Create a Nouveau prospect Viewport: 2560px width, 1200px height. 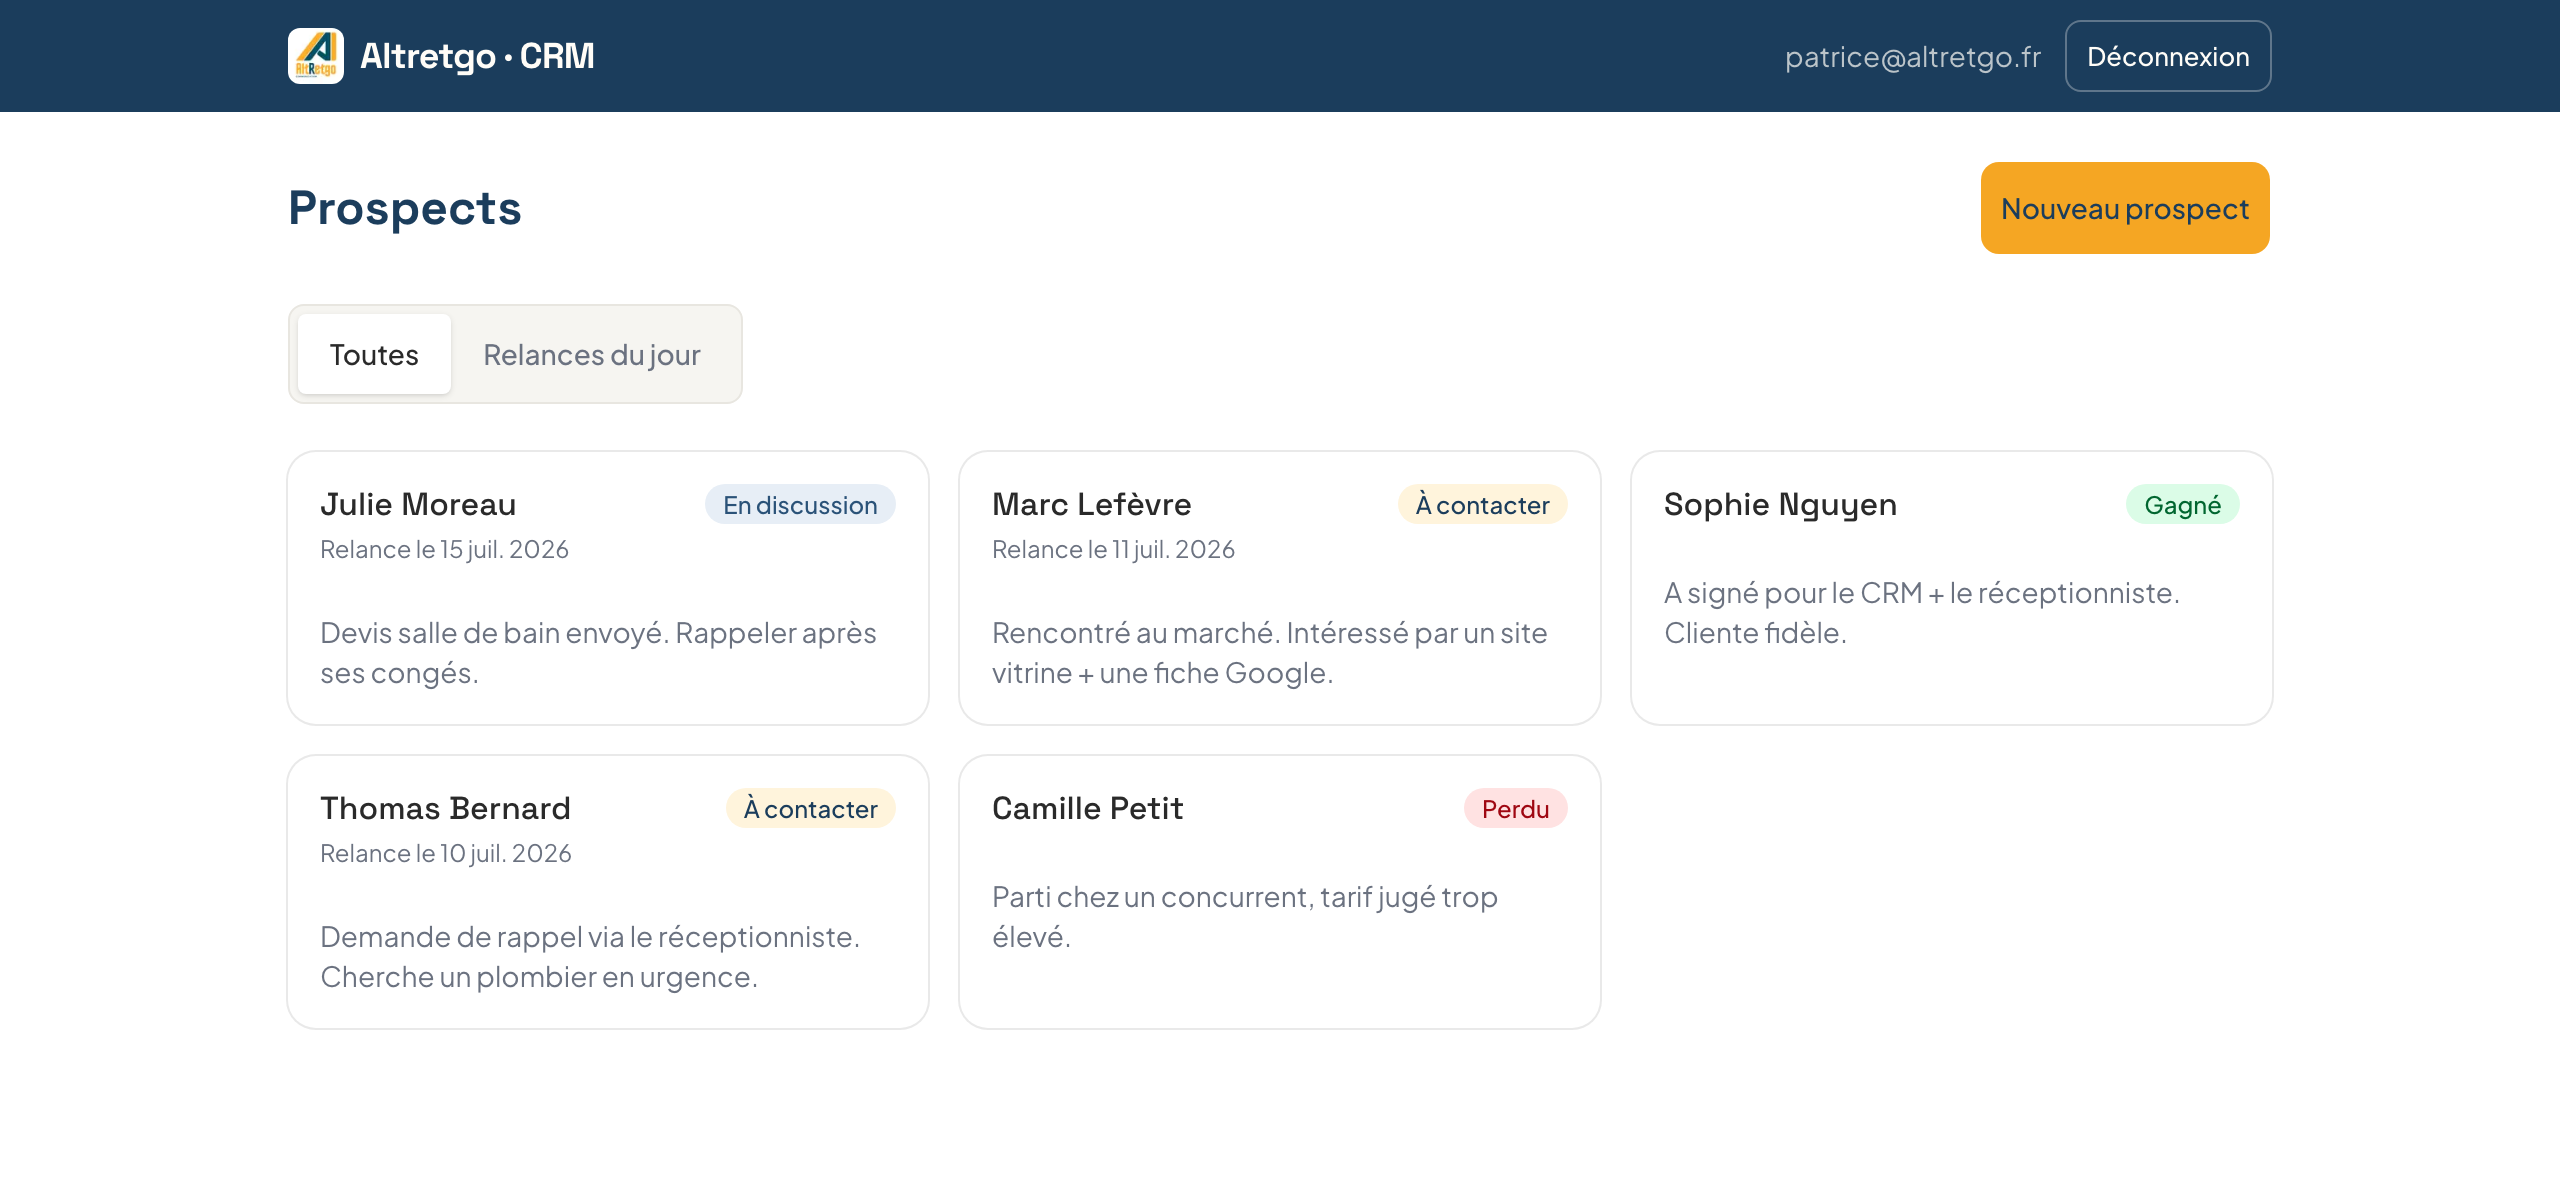pyautogui.click(x=2125, y=208)
